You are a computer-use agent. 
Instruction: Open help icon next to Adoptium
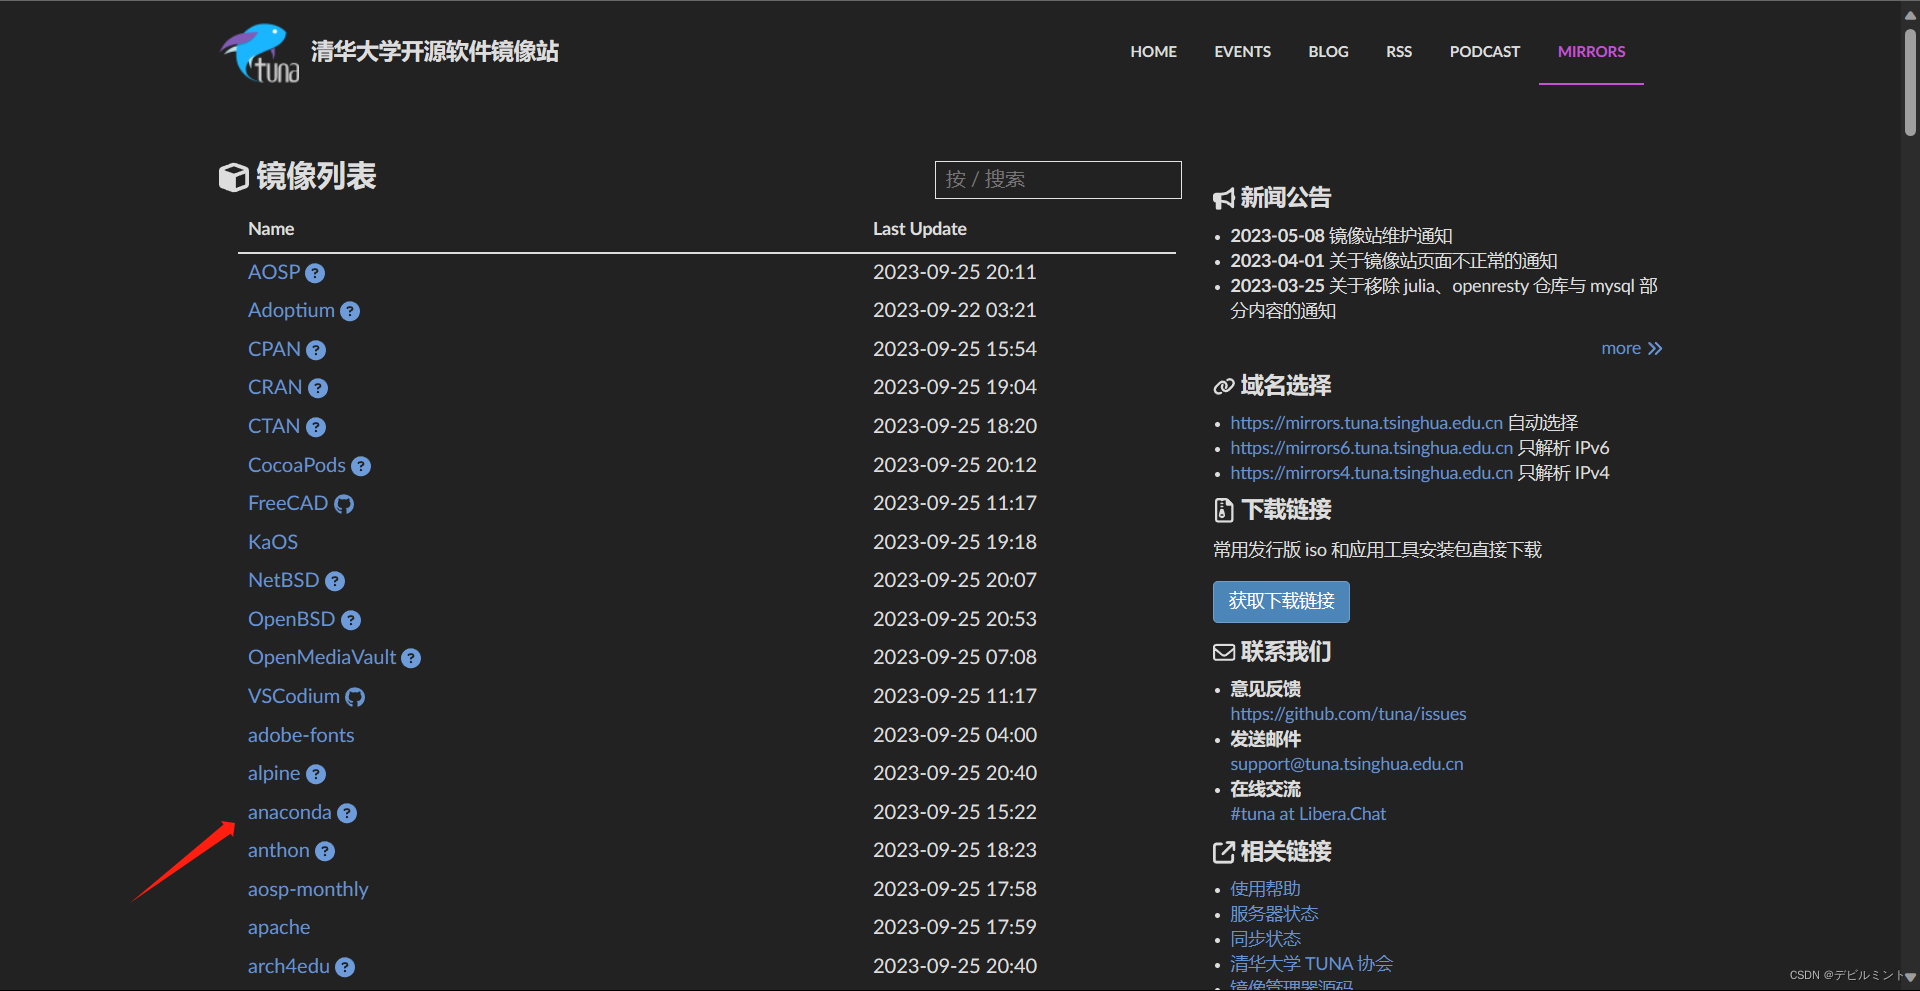click(350, 312)
